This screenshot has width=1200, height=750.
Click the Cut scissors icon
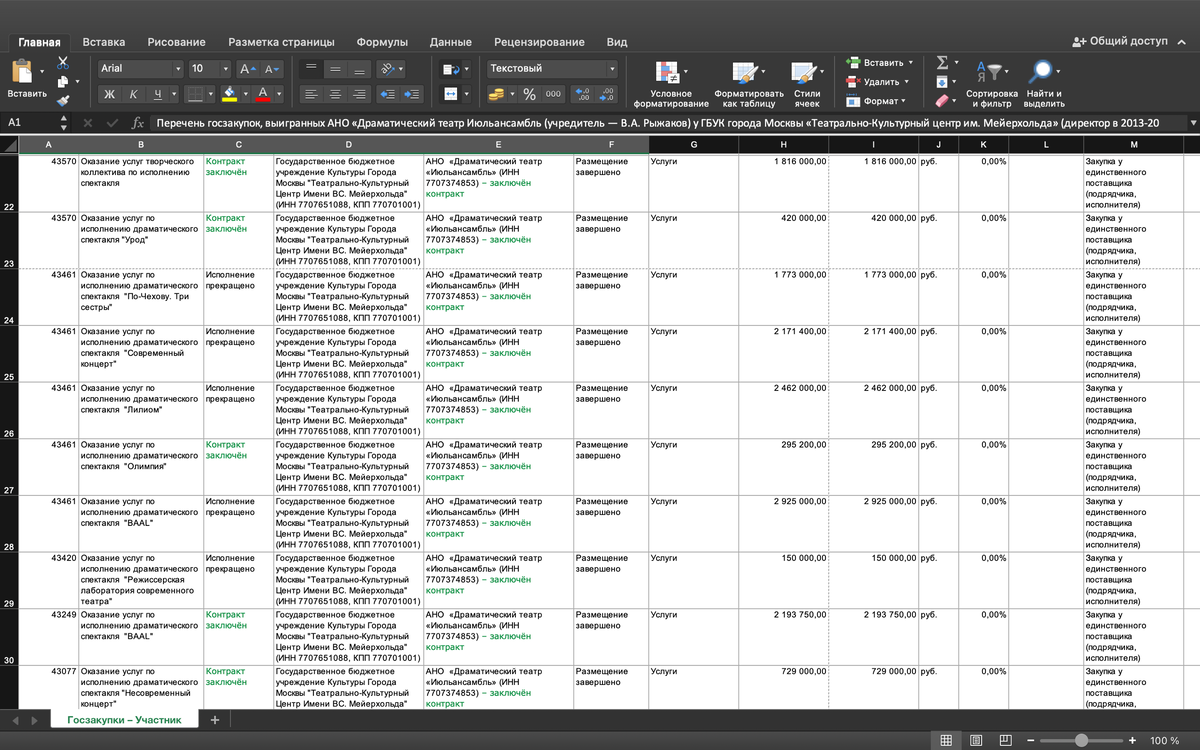(x=63, y=63)
